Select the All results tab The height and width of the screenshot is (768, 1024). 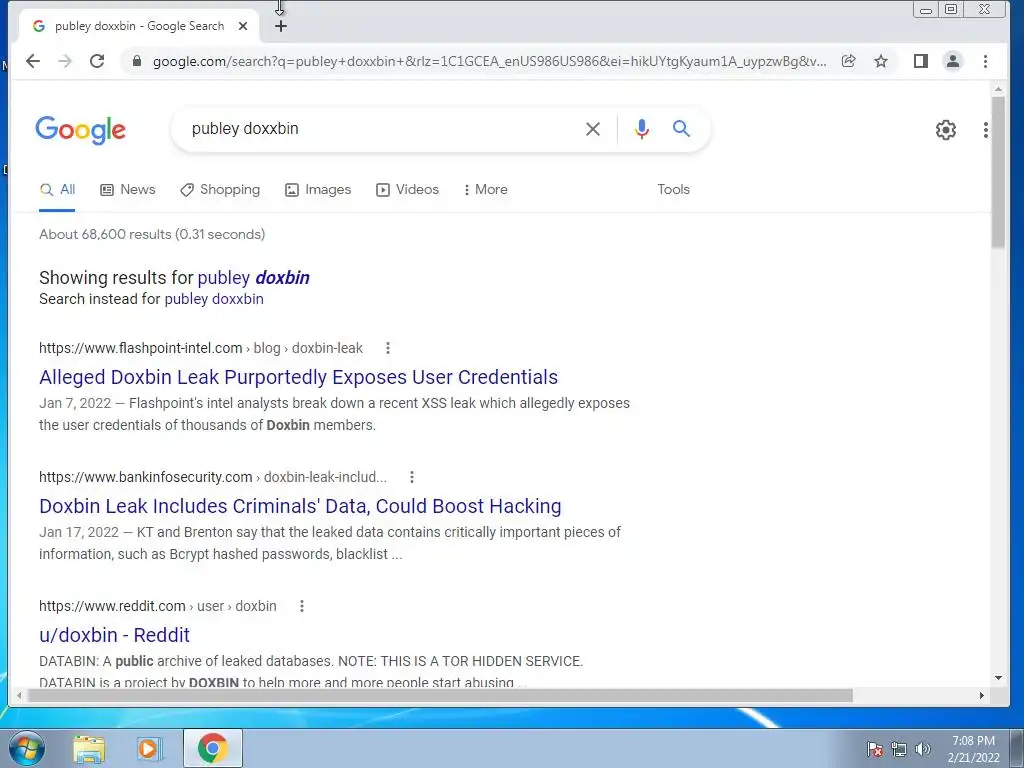tap(57, 189)
